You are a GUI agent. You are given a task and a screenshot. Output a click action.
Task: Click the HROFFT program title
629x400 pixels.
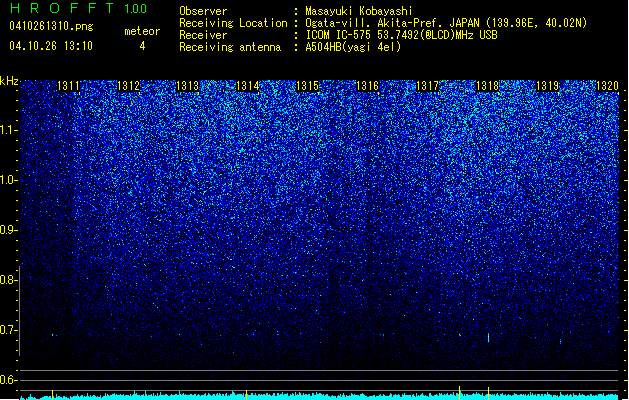coord(62,8)
